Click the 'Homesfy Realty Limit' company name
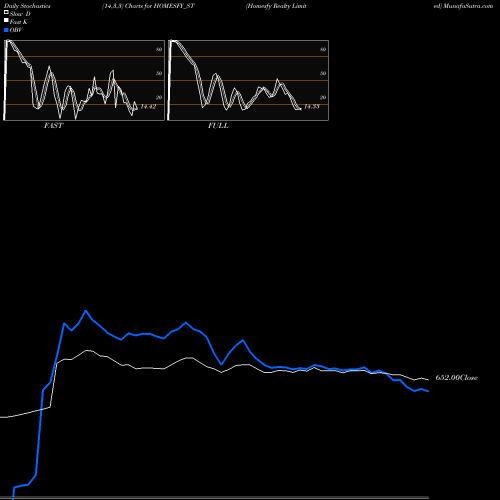Viewport: 500px width, 500px height. (276, 6)
